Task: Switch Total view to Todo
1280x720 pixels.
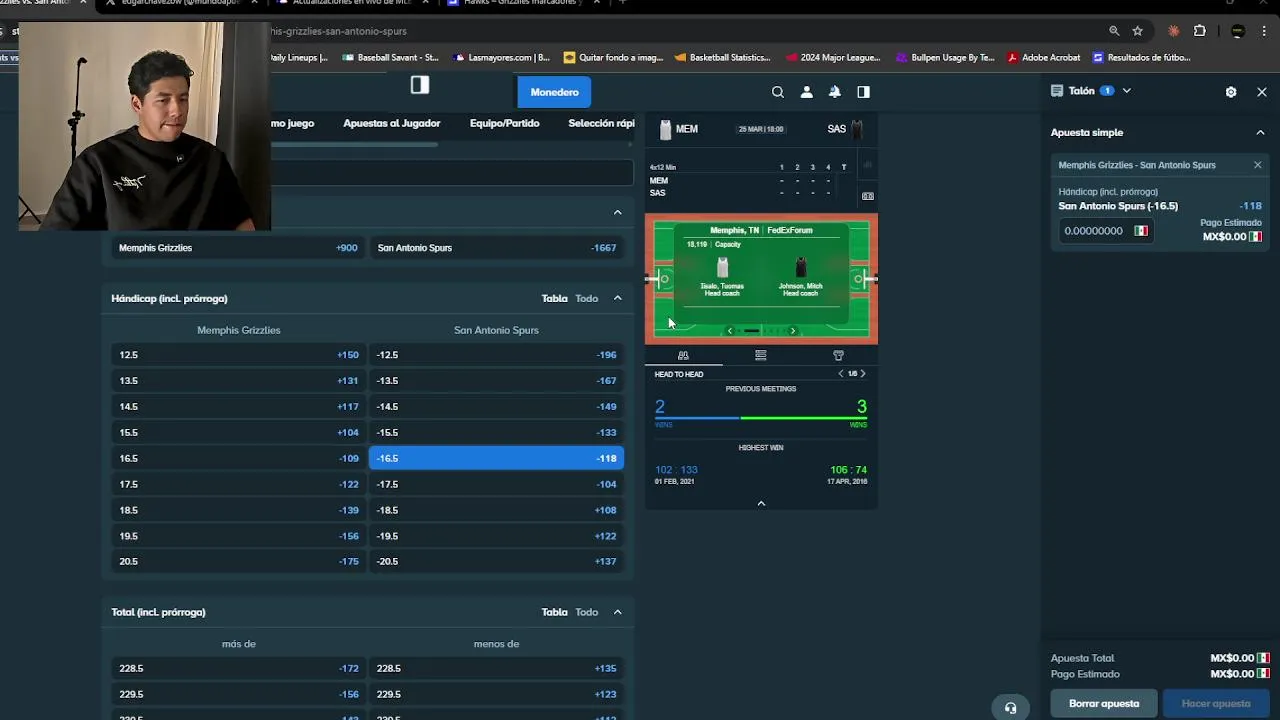Action: pyautogui.click(x=586, y=612)
